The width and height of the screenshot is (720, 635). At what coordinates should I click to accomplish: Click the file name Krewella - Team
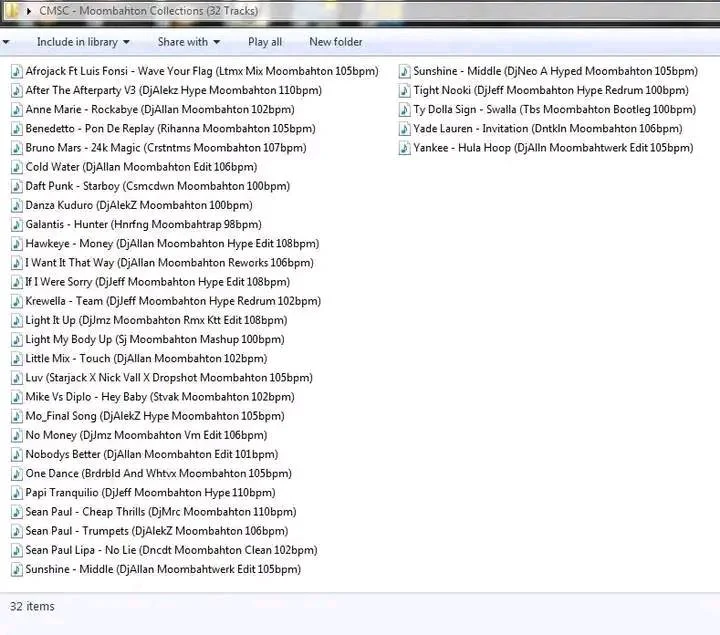(173, 301)
